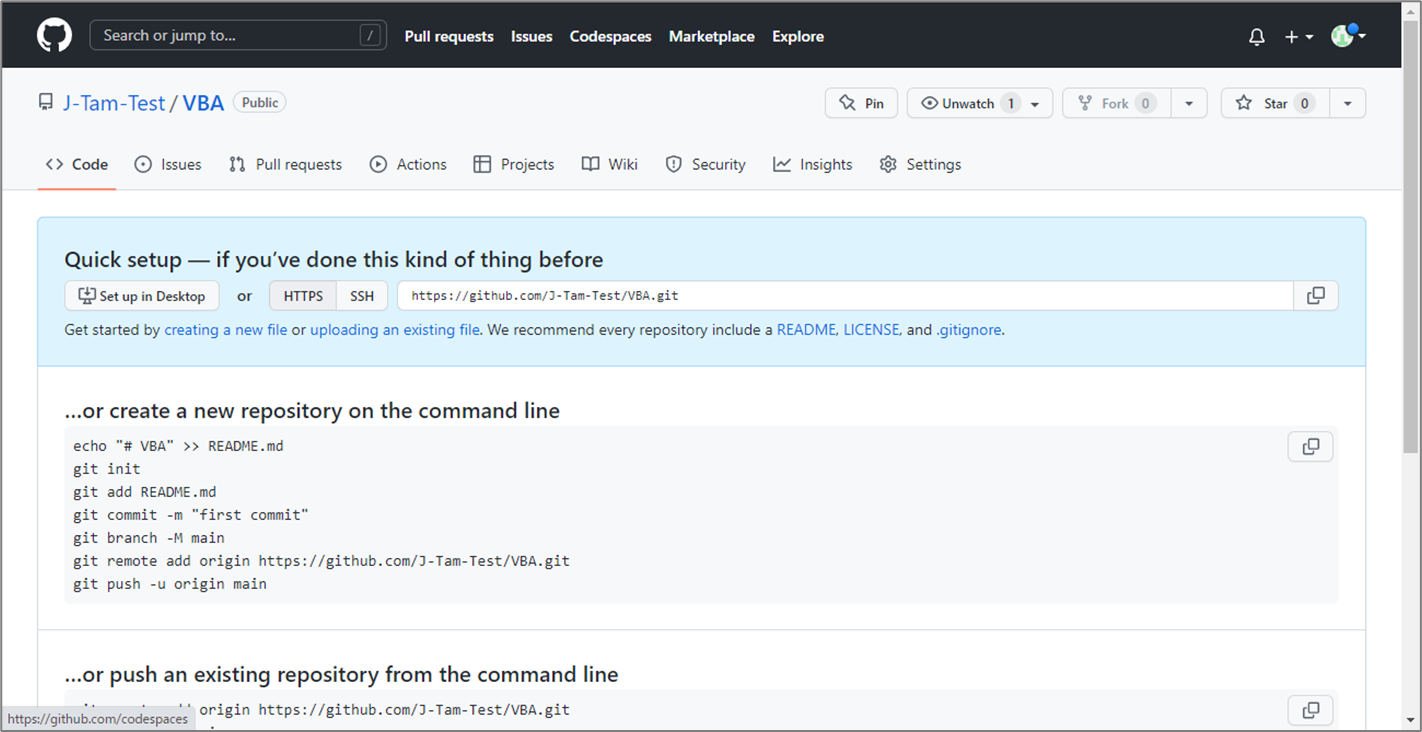The width and height of the screenshot is (1422, 732).
Task: Click the Quick setup heading text
Action: (x=334, y=260)
